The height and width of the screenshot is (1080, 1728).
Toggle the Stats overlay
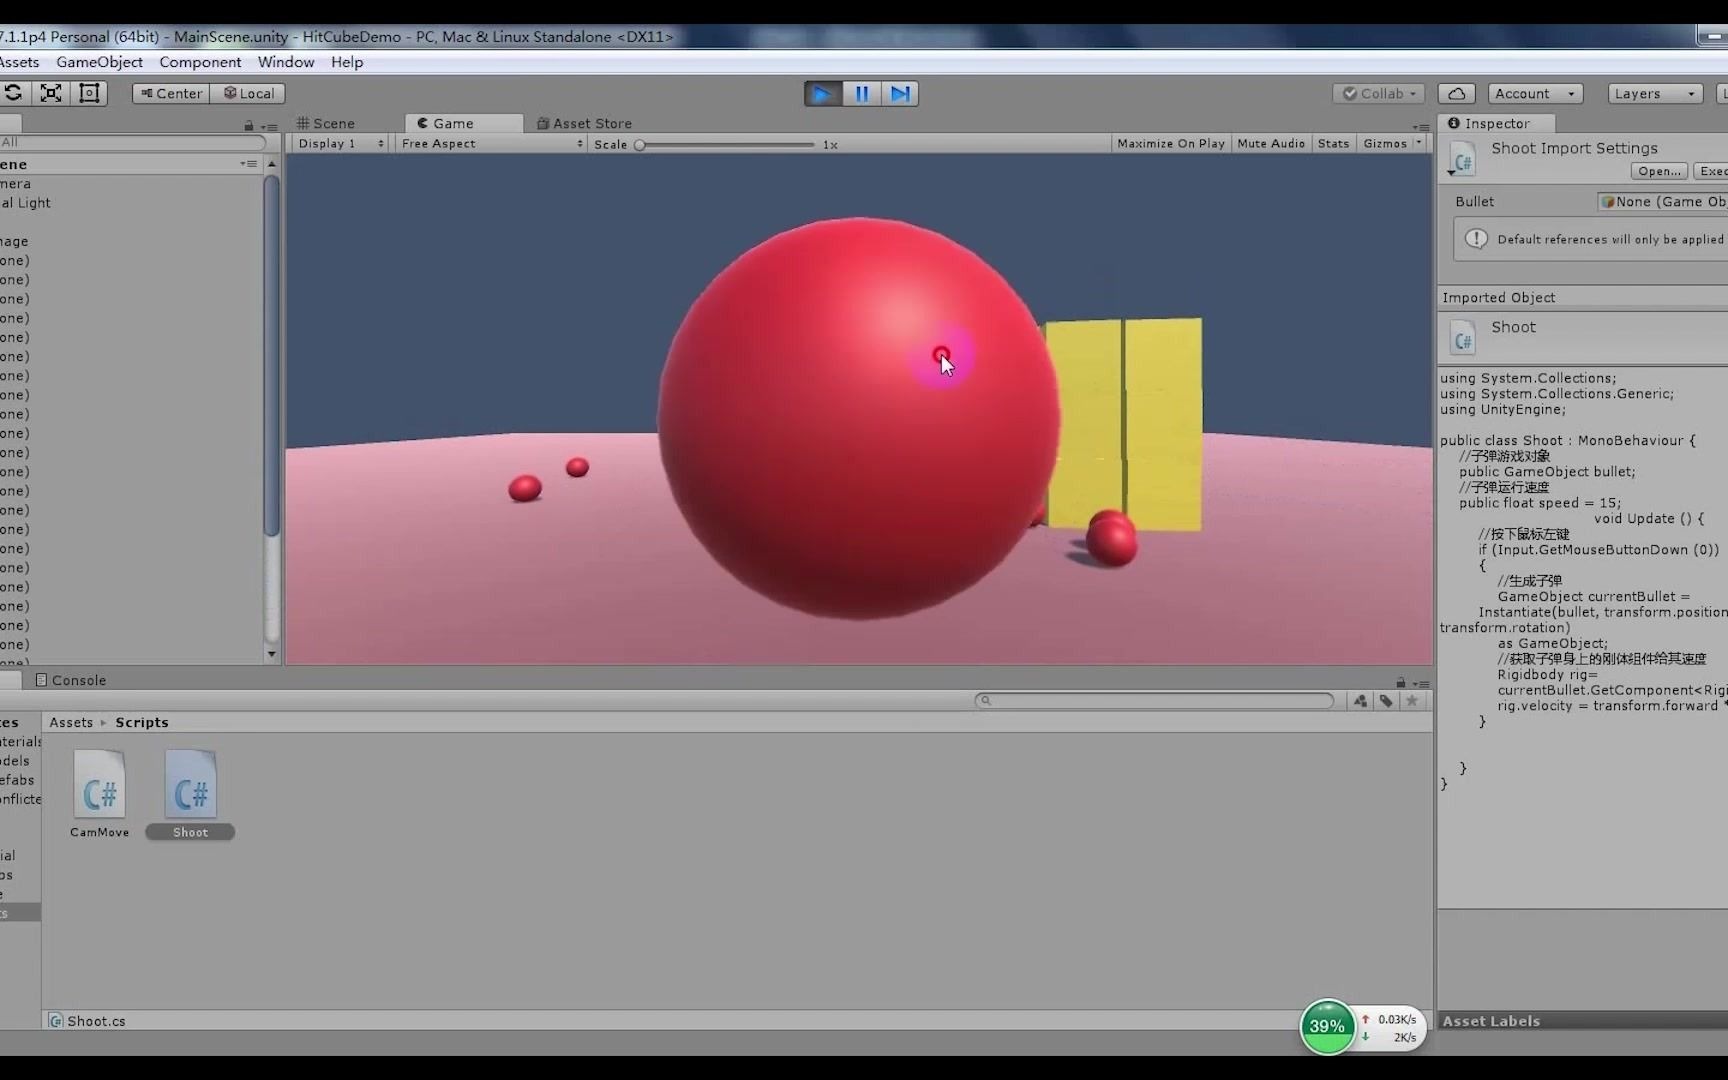(1333, 144)
